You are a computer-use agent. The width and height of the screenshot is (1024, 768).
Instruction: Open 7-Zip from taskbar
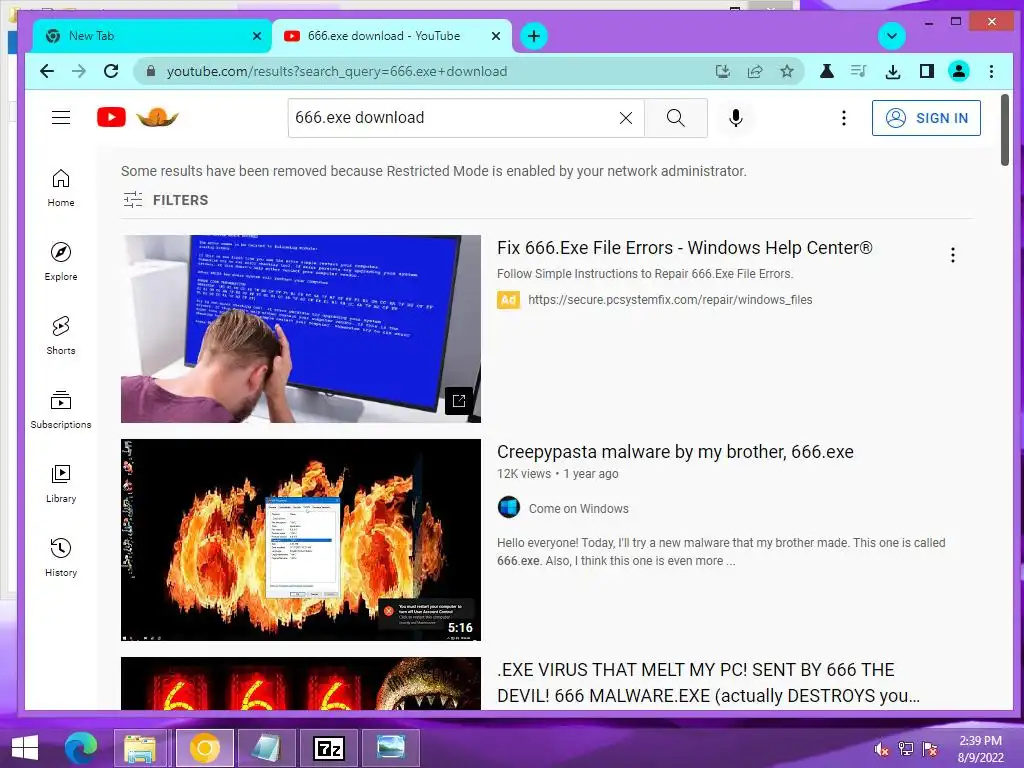pyautogui.click(x=328, y=748)
